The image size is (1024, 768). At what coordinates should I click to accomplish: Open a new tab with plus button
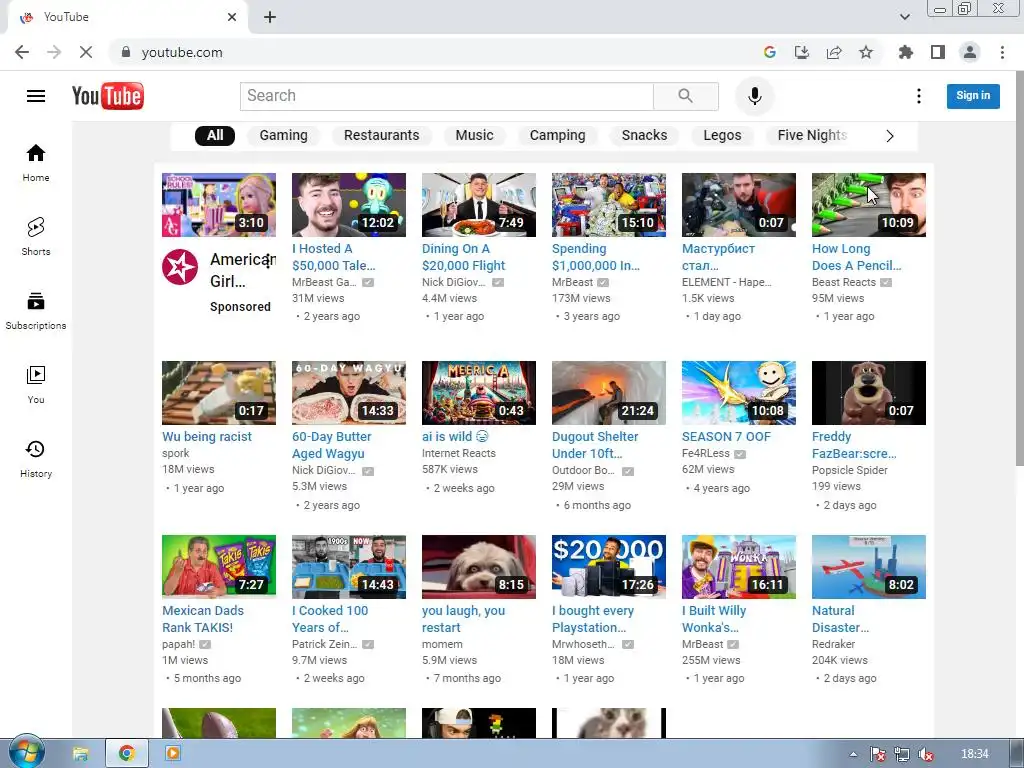(x=270, y=17)
